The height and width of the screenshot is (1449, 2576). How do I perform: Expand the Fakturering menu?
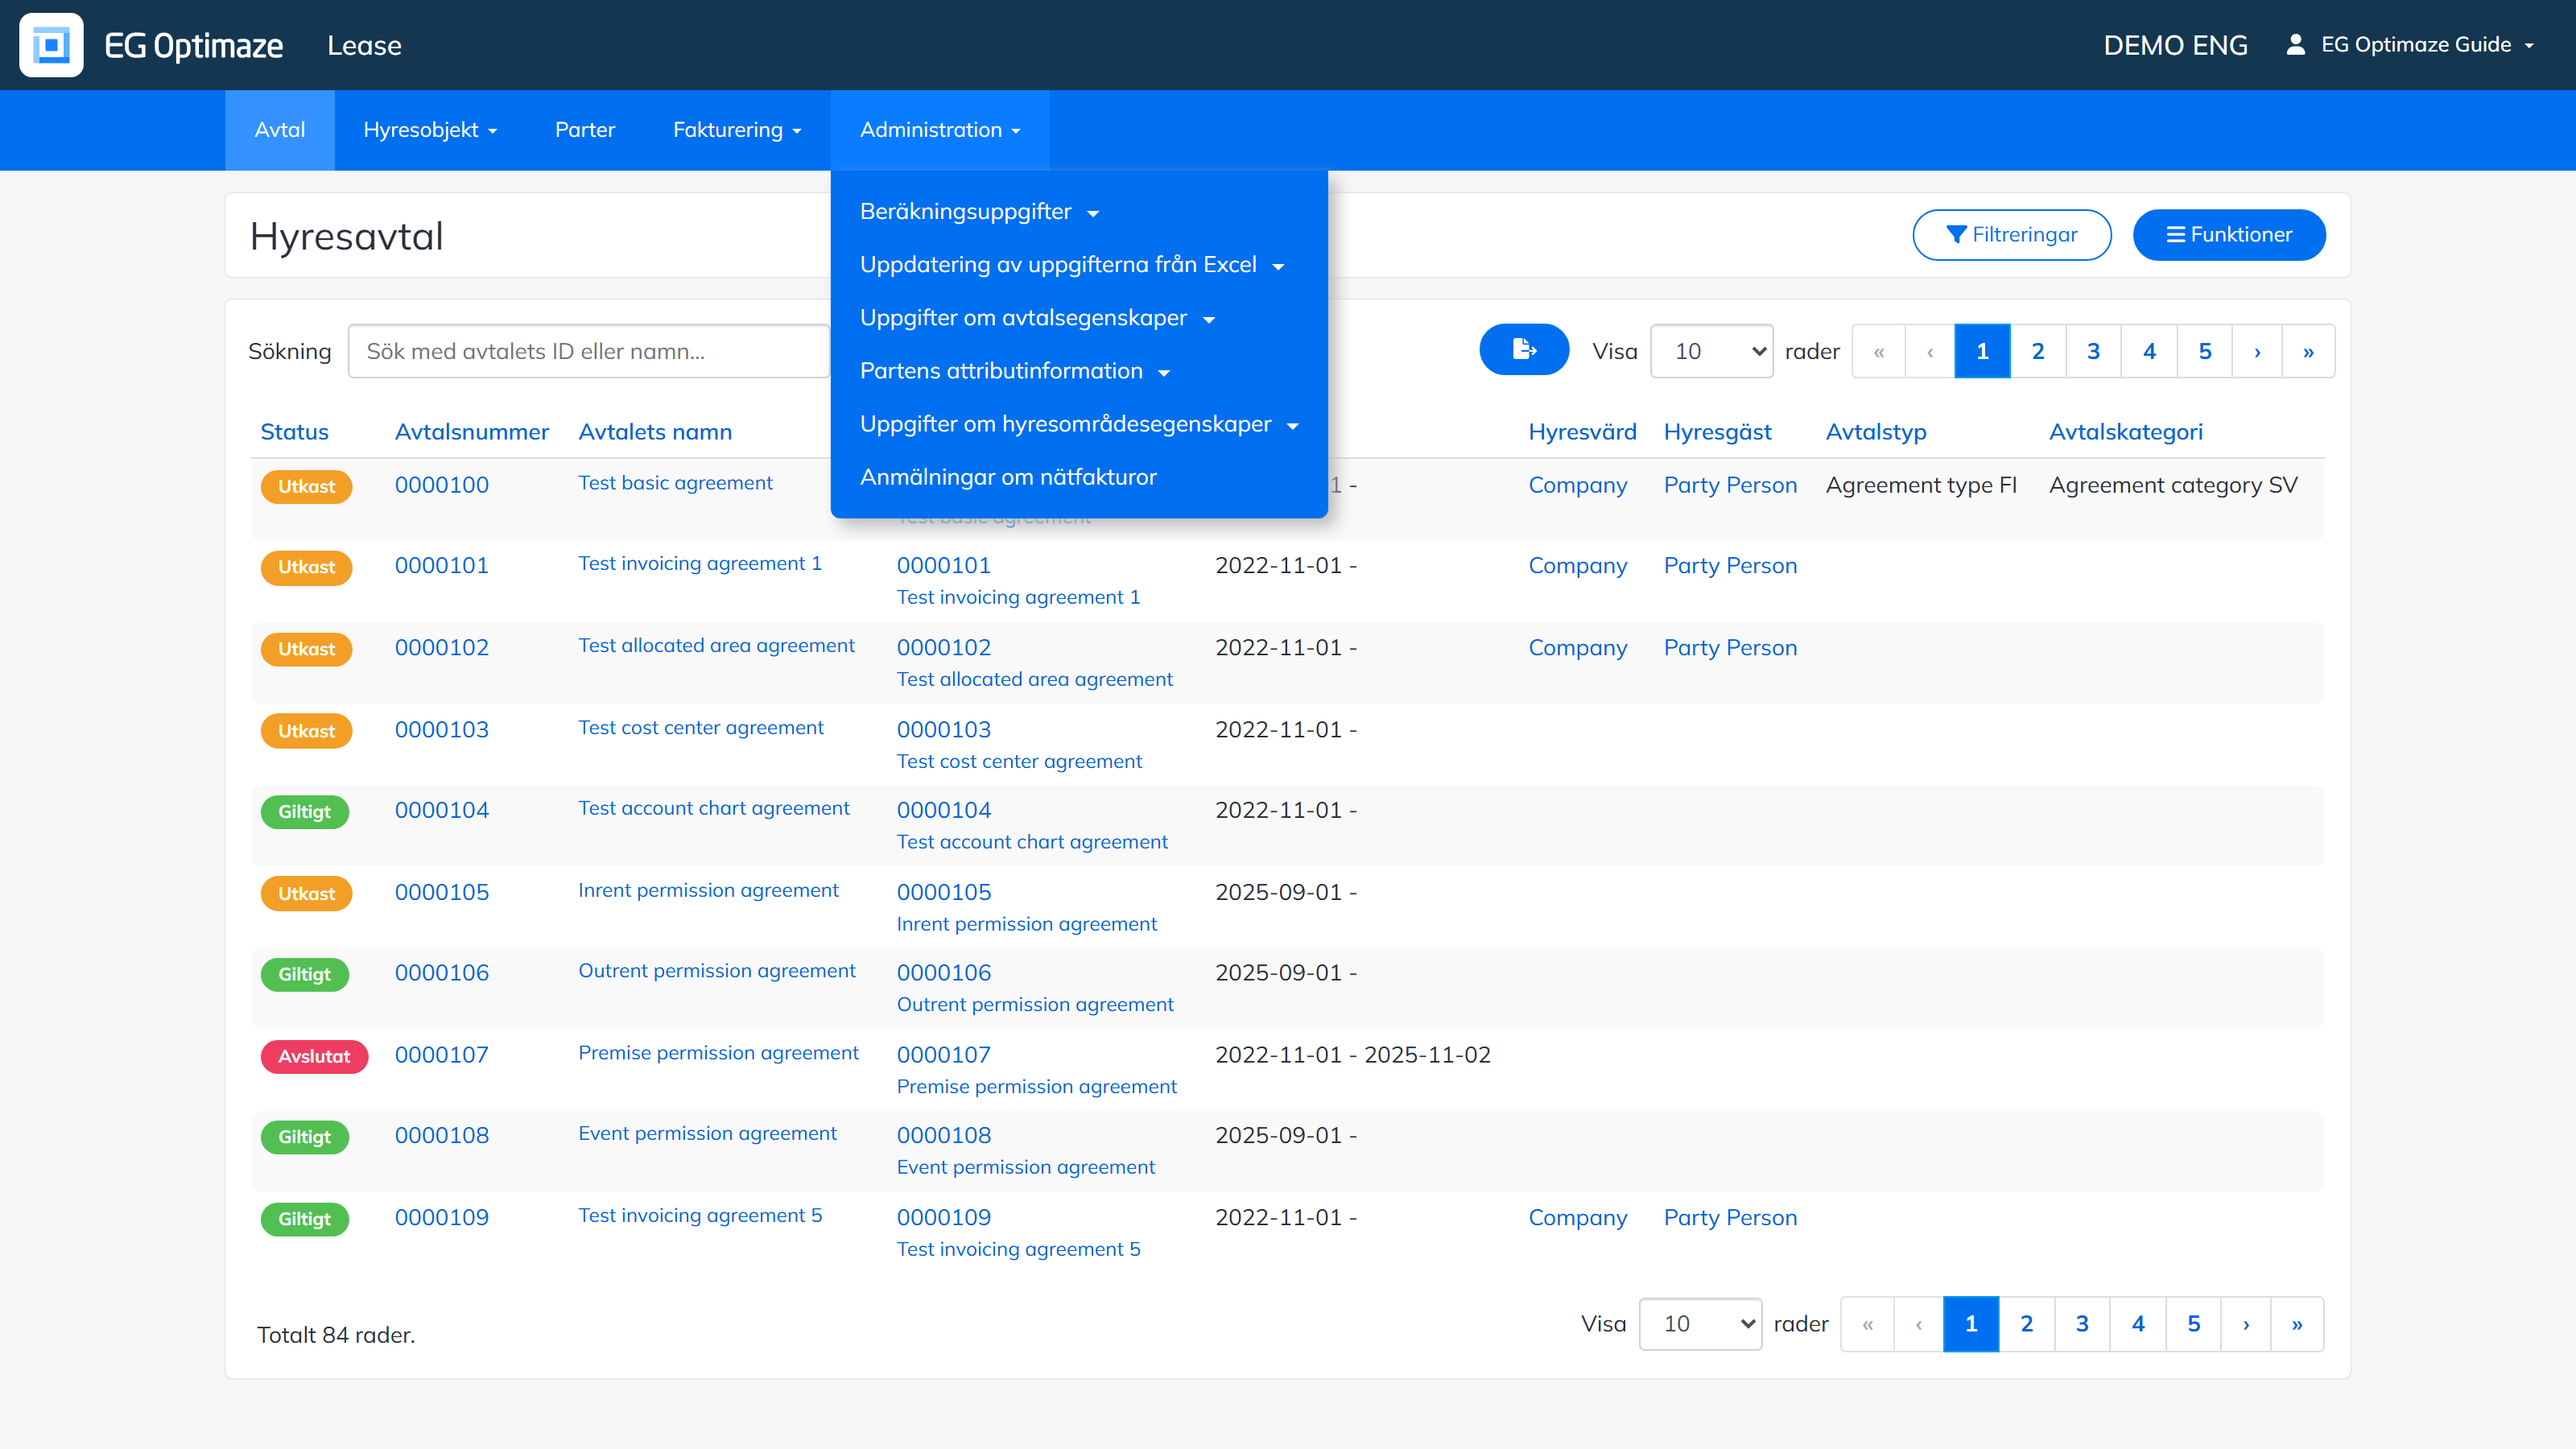point(737,130)
